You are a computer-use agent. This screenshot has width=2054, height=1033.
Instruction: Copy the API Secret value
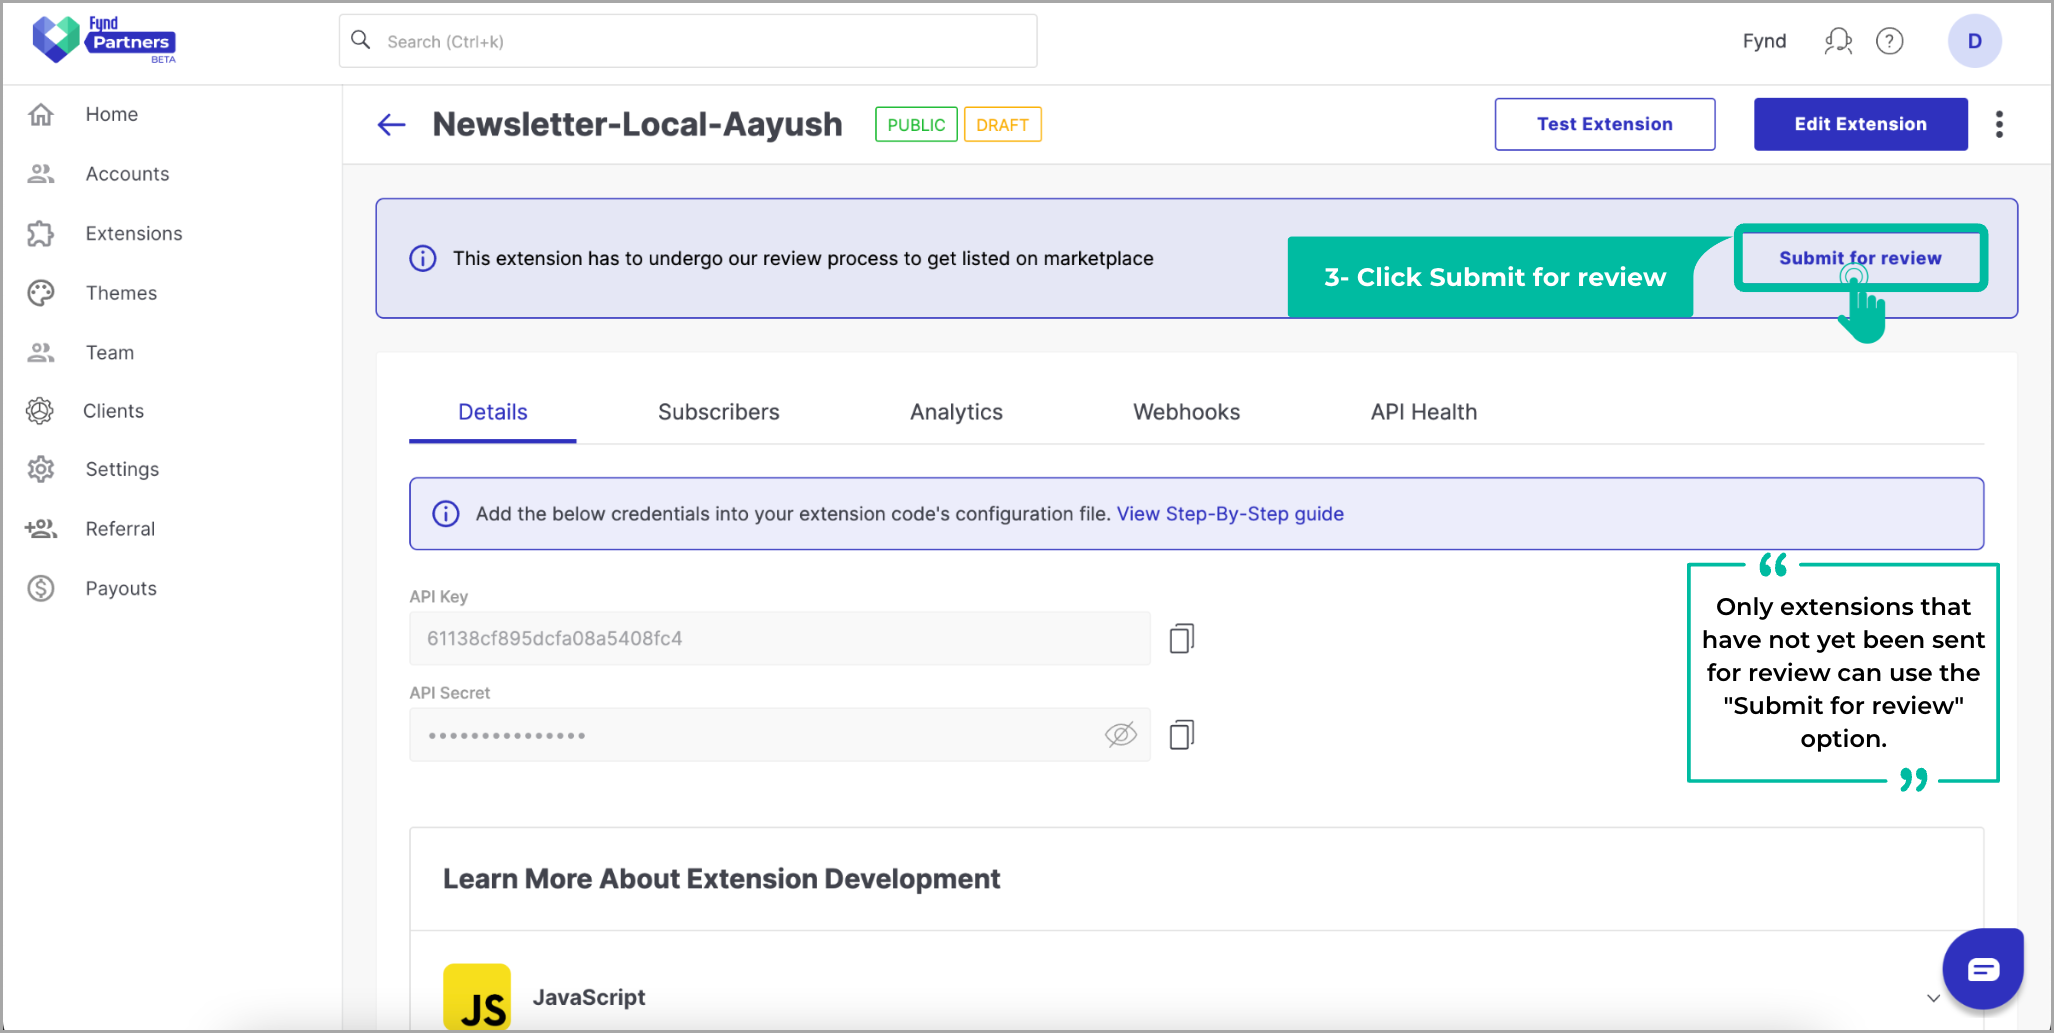[1182, 735]
